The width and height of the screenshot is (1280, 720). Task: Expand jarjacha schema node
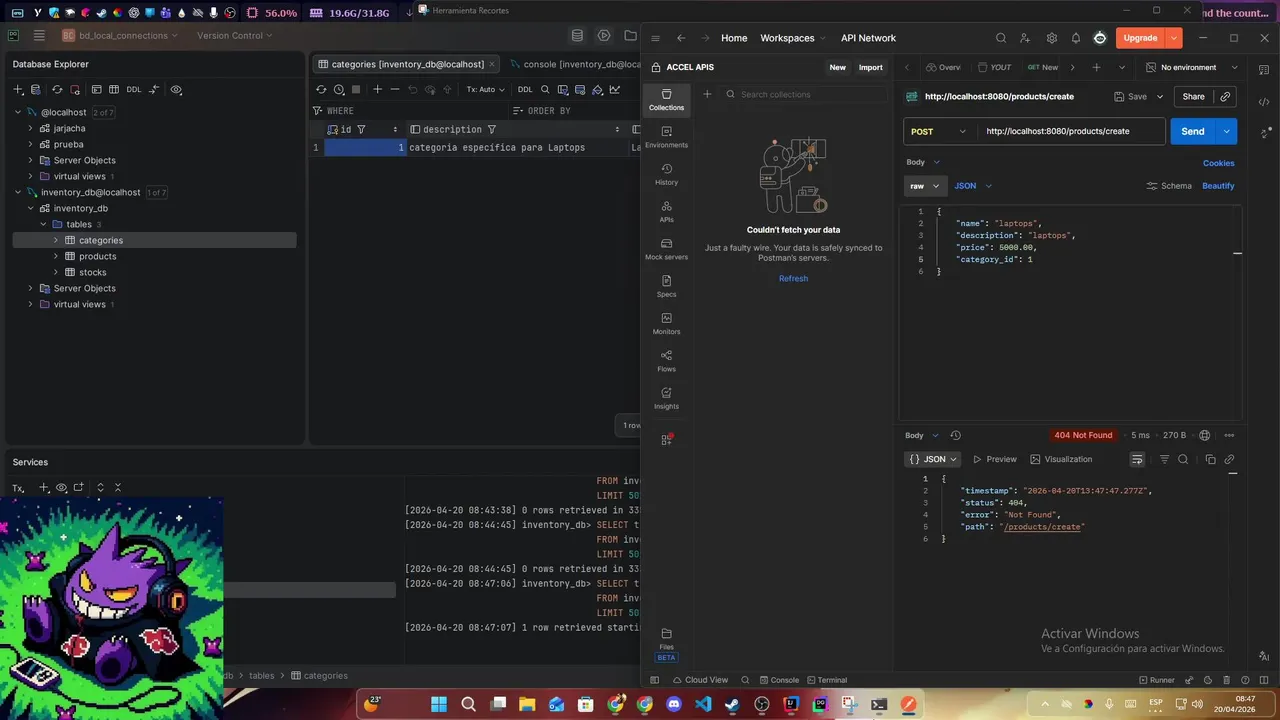coord(31,128)
